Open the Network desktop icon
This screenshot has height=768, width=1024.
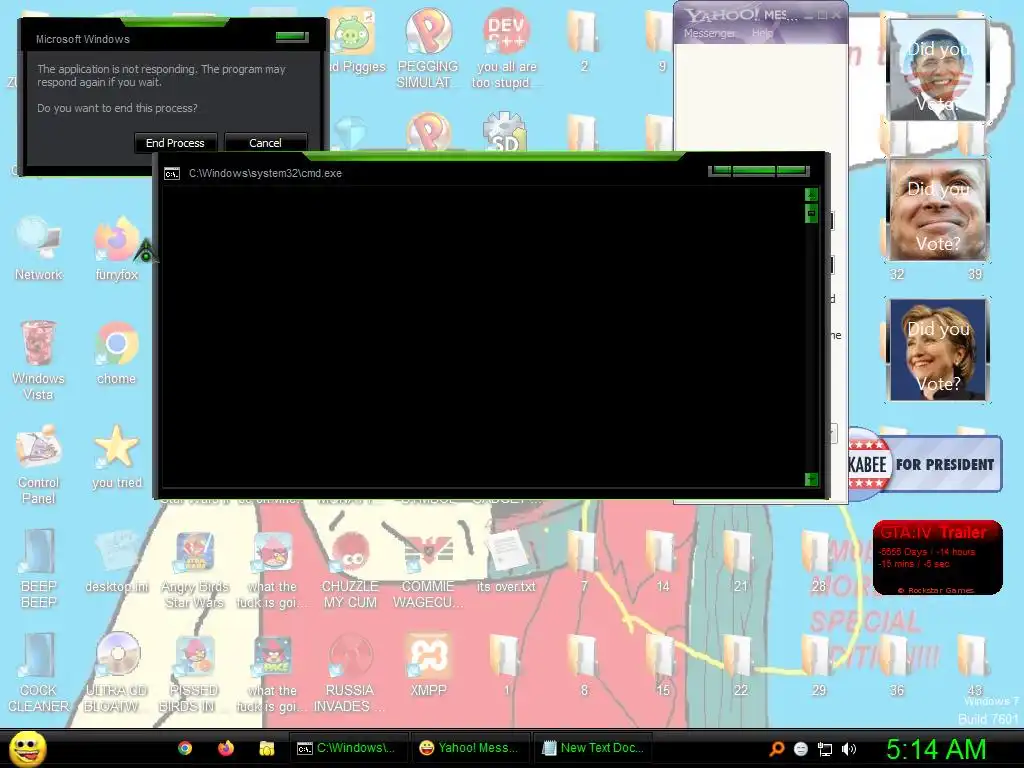39,248
